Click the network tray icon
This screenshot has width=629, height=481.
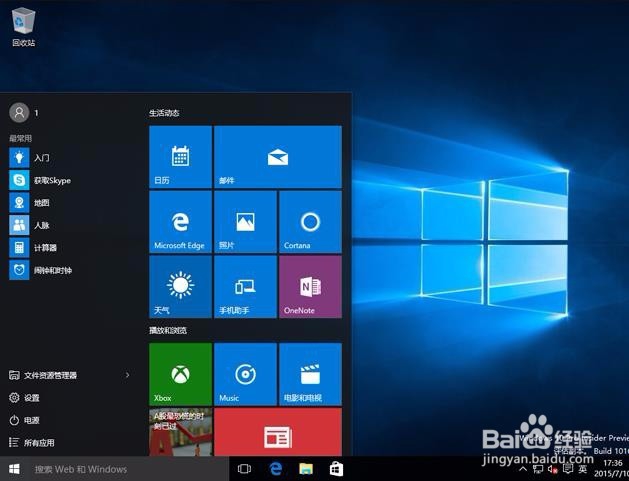click(538, 469)
